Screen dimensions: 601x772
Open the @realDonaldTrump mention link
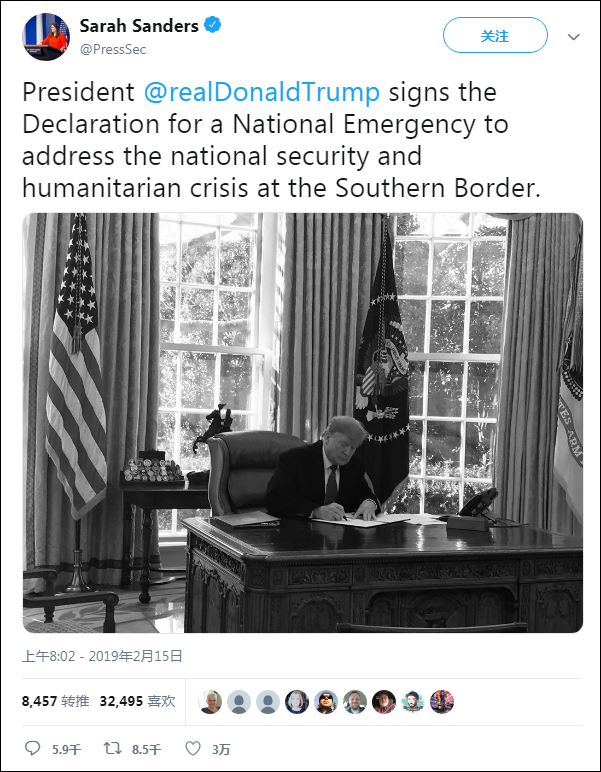(262, 93)
